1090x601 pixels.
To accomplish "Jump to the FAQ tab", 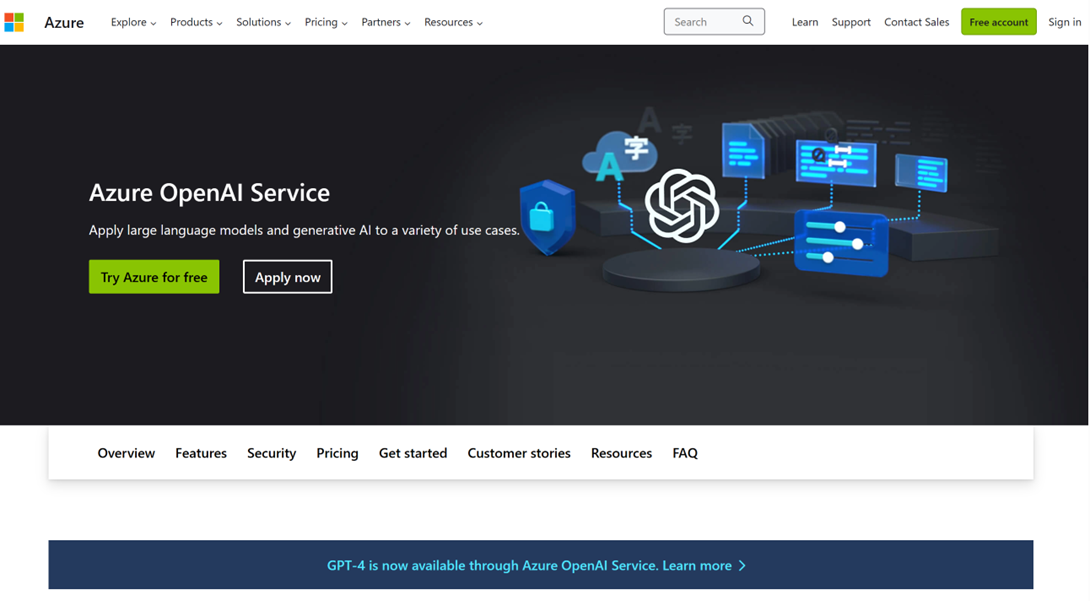I will pos(685,453).
